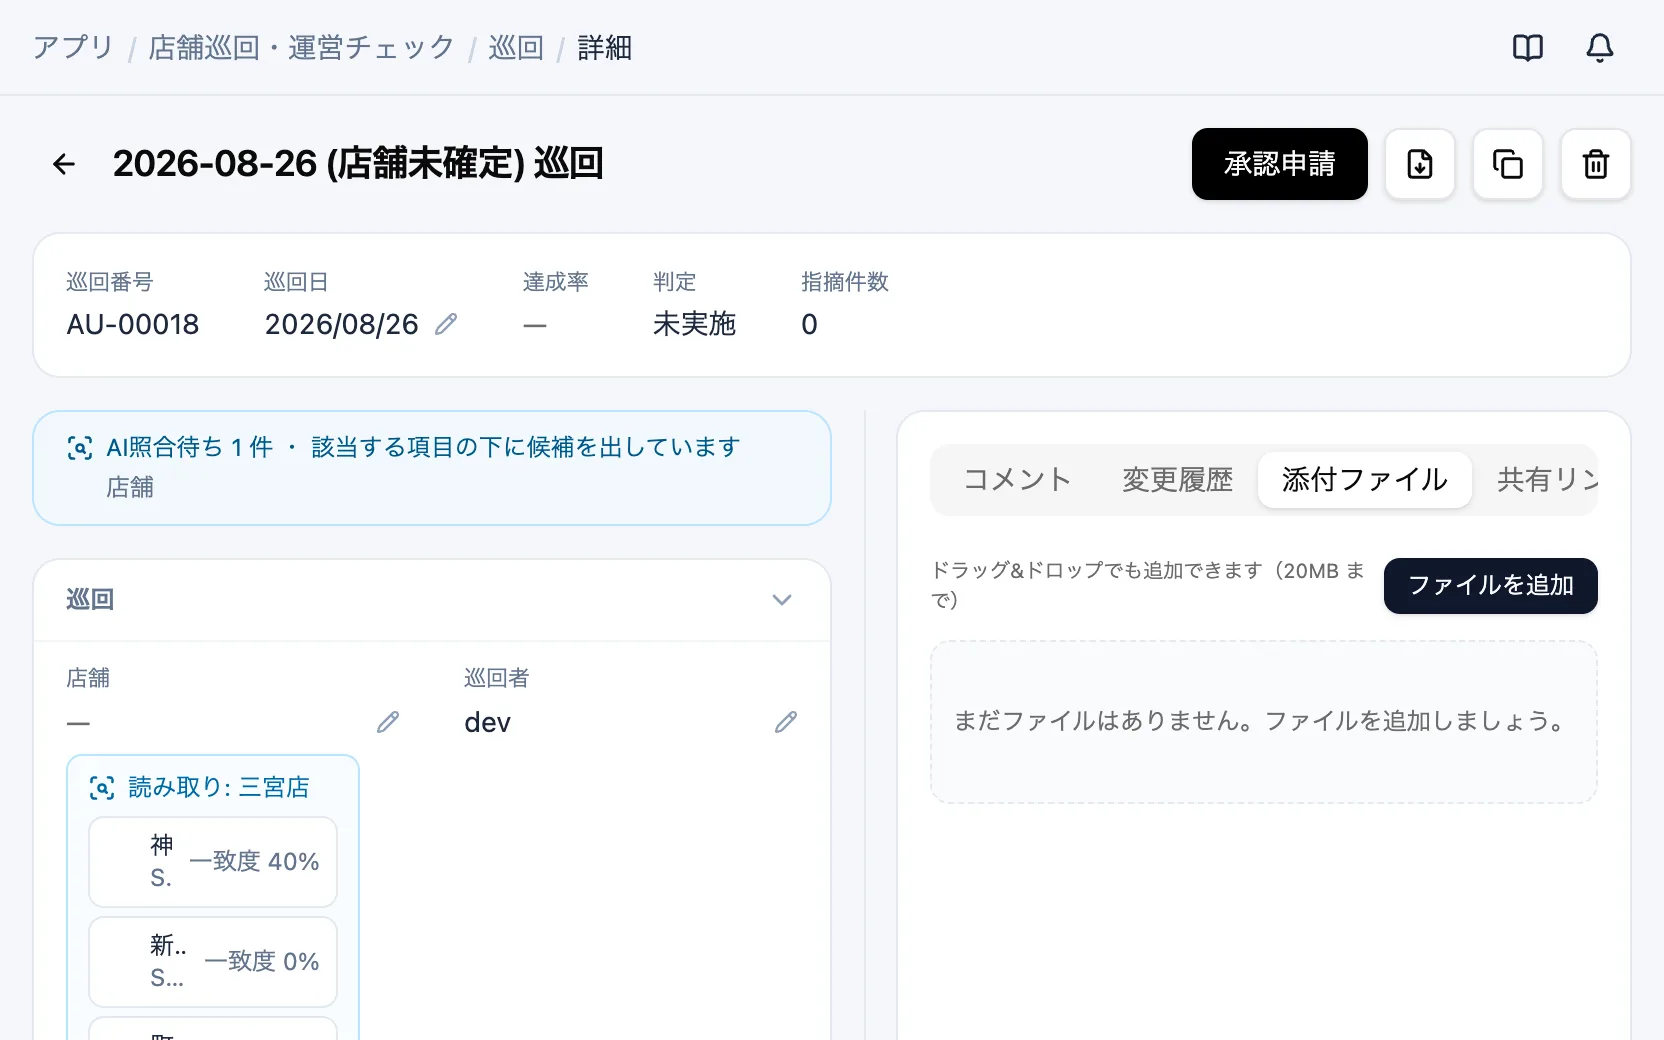The width and height of the screenshot is (1664, 1040).
Task: Click the 承認申請 button
Action: pyautogui.click(x=1280, y=164)
